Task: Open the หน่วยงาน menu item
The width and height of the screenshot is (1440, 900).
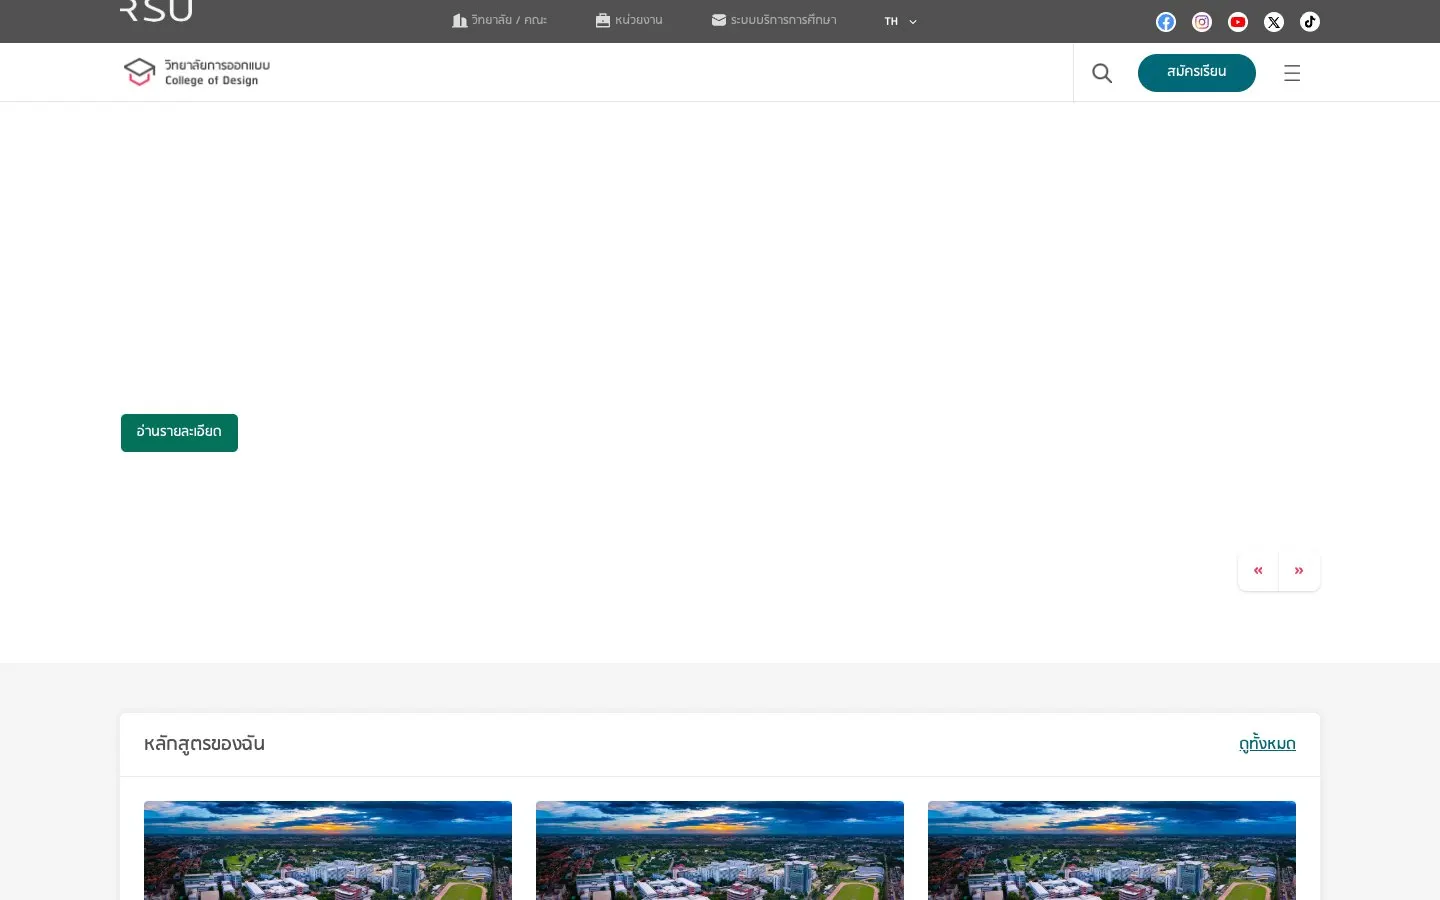Action: pos(629,20)
